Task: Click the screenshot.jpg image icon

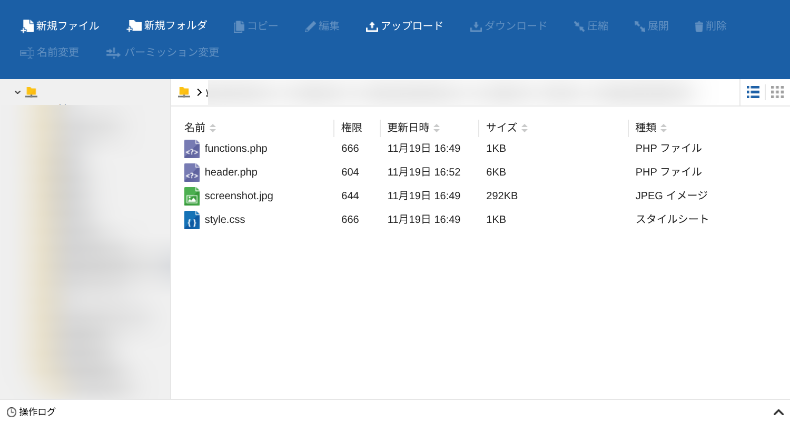Action: click(192, 196)
